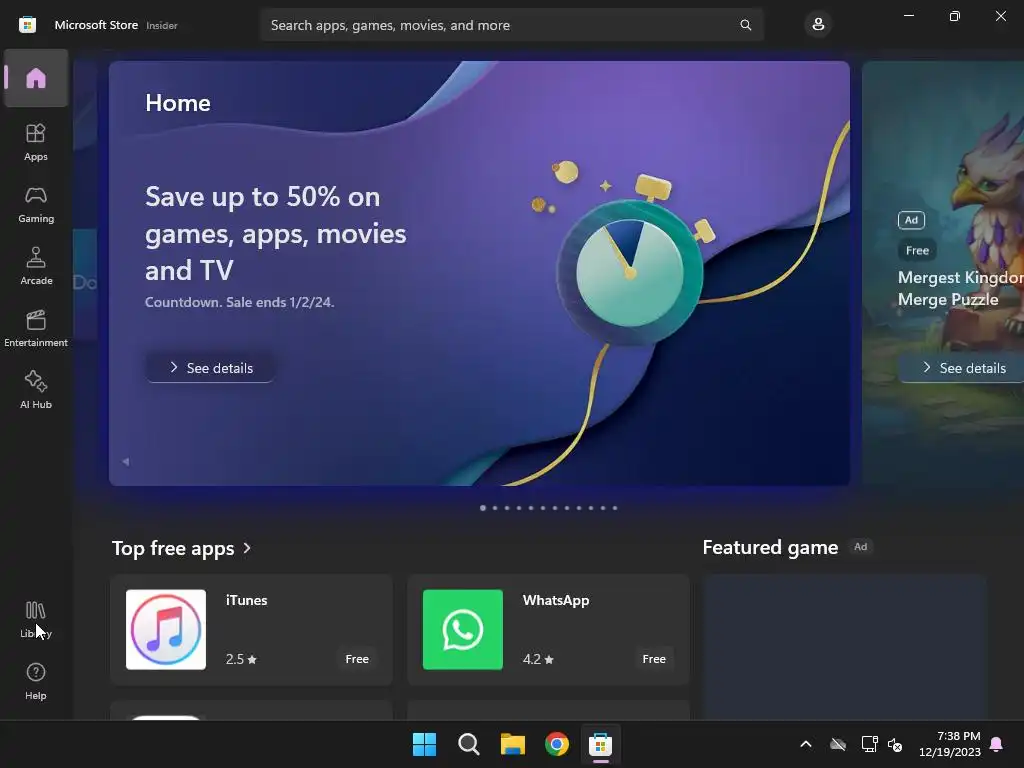The height and width of the screenshot is (768, 1024).
Task: Click the OneDrive tray icon
Action: 838,744
